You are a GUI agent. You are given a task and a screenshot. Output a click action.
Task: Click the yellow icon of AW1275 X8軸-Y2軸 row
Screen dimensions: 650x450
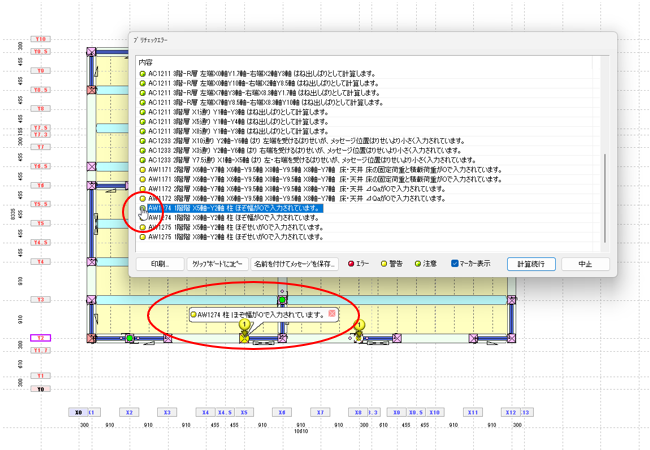[143, 237]
